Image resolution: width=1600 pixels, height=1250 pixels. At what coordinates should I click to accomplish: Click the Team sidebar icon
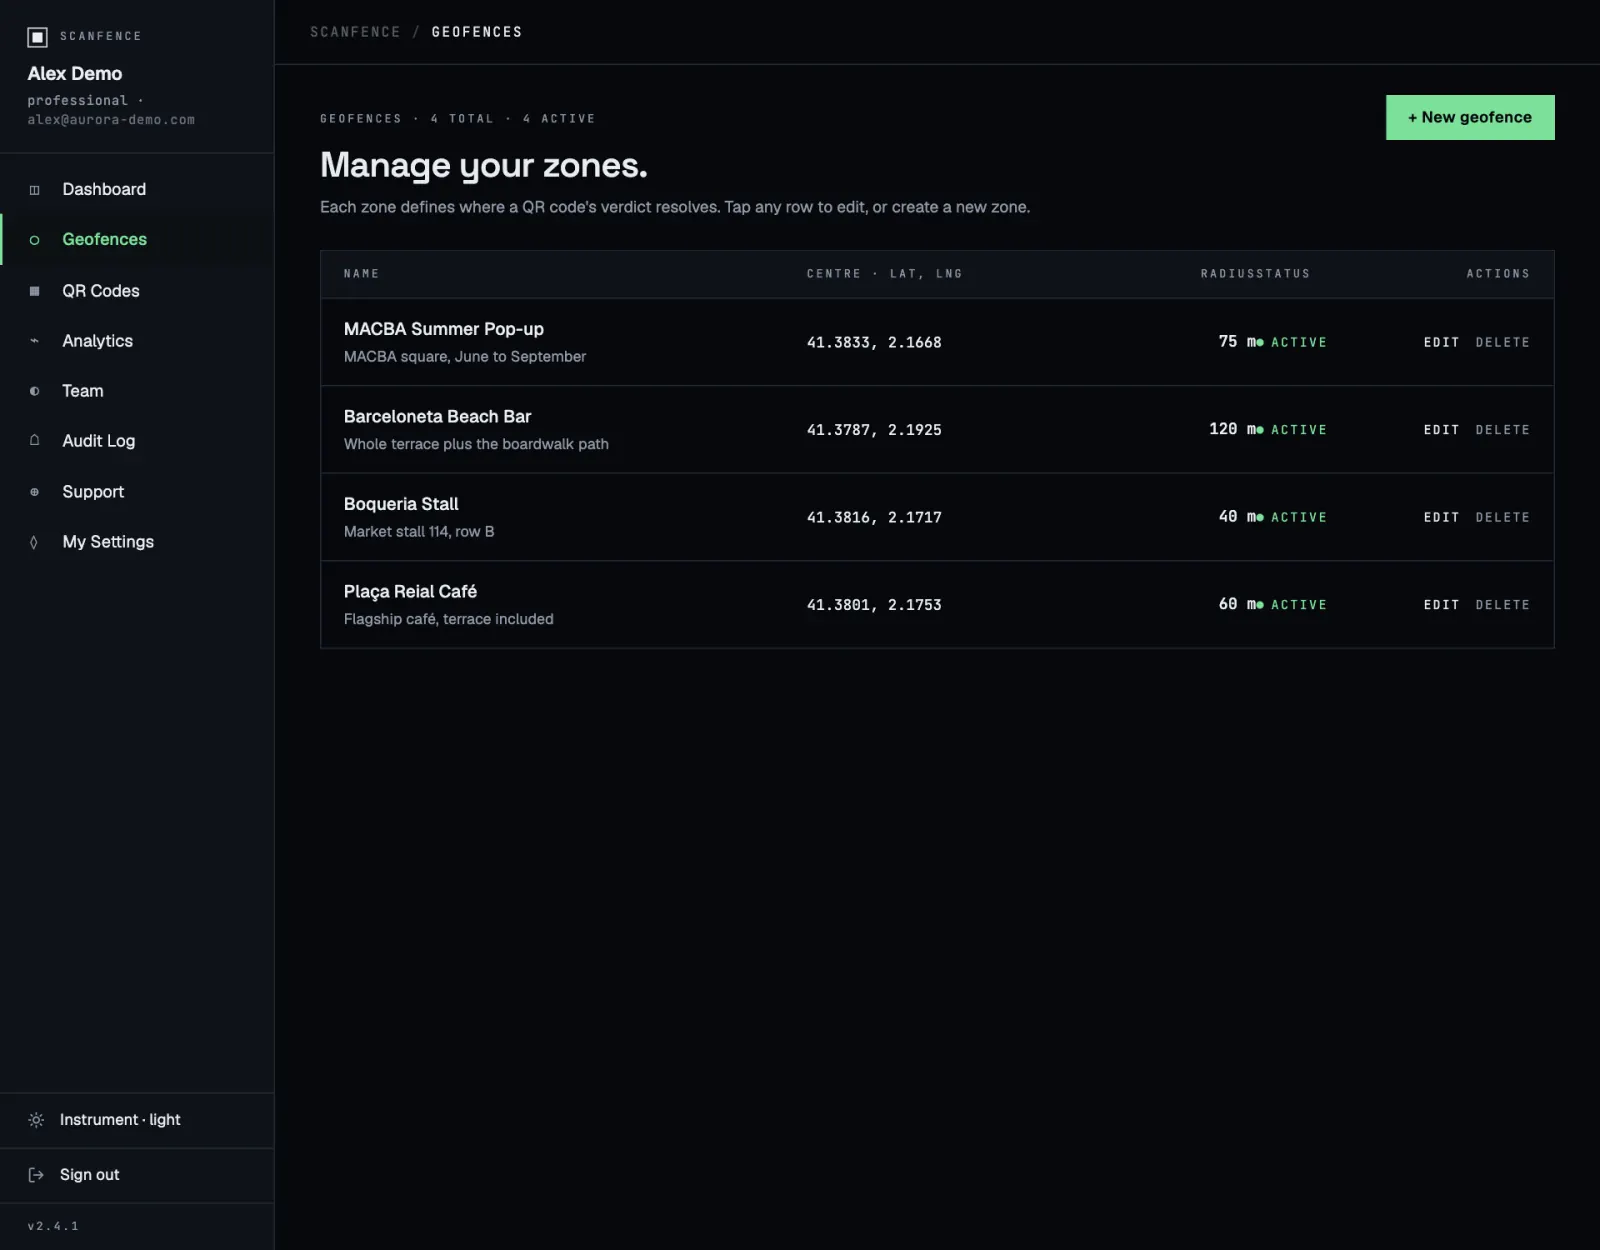pyautogui.click(x=35, y=391)
